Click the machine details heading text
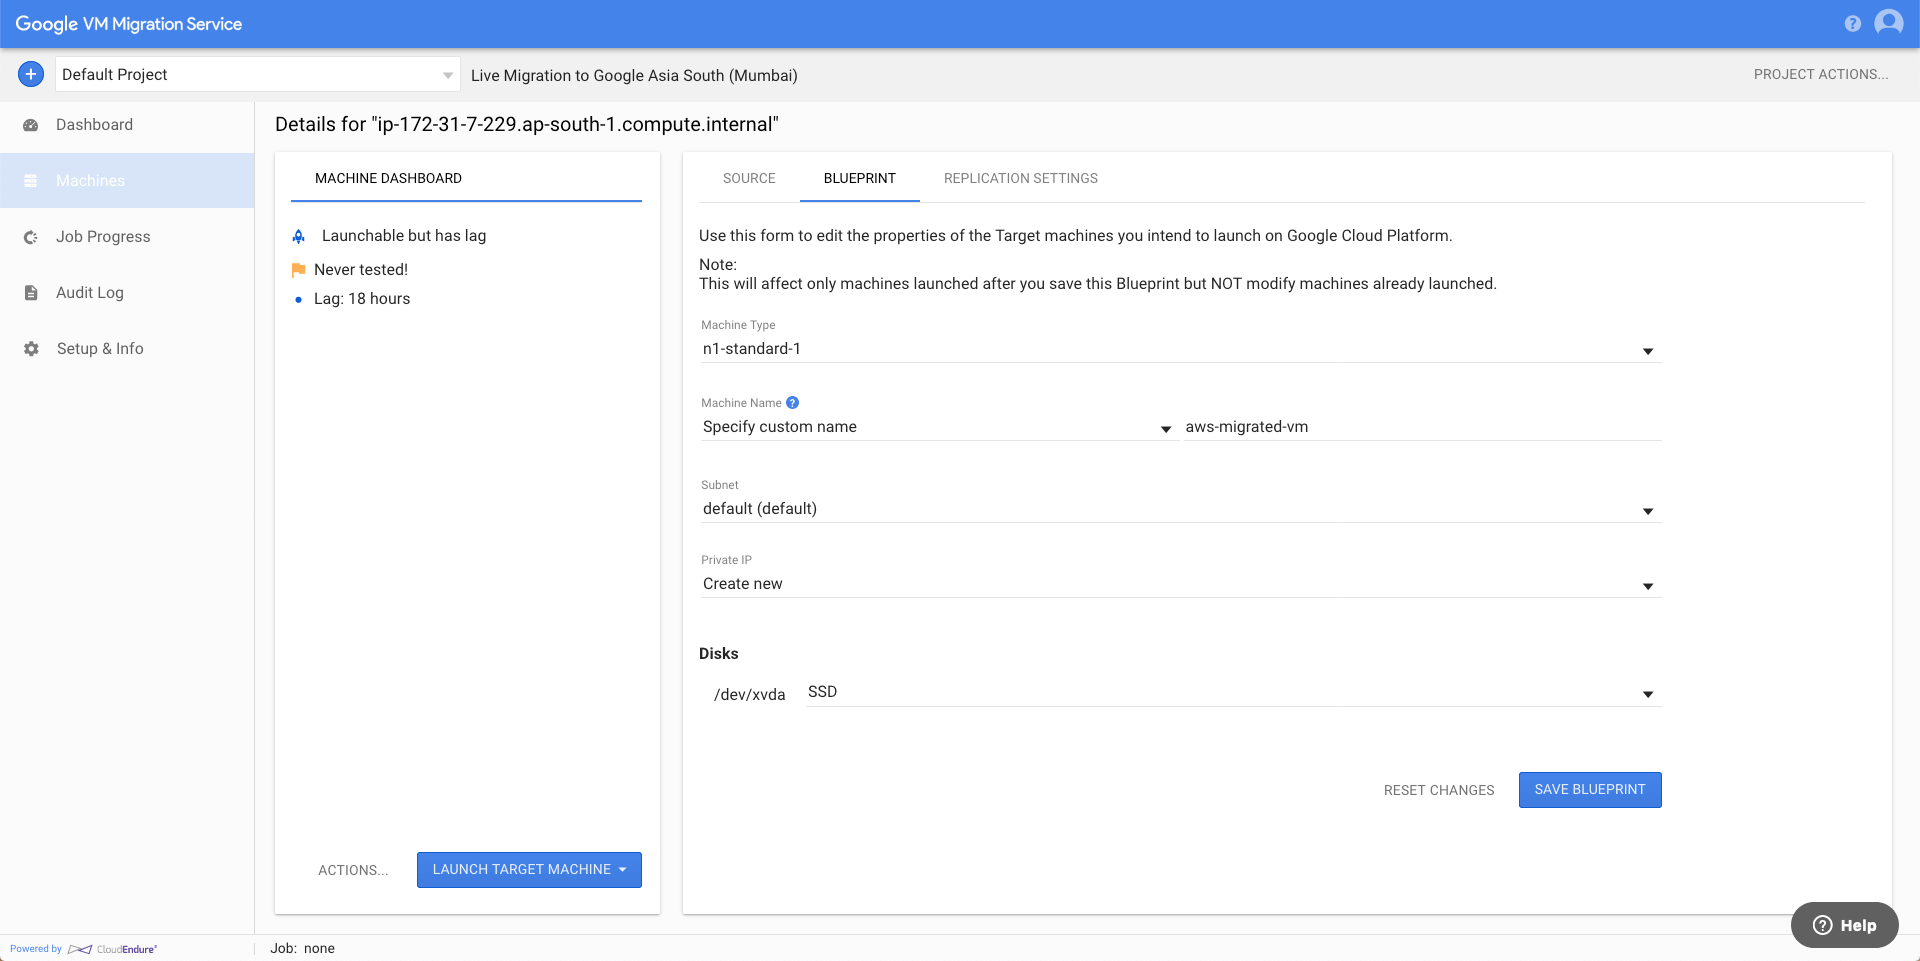Image resolution: width=1920 pixels, height=961 pixels. tap(527, 125)
